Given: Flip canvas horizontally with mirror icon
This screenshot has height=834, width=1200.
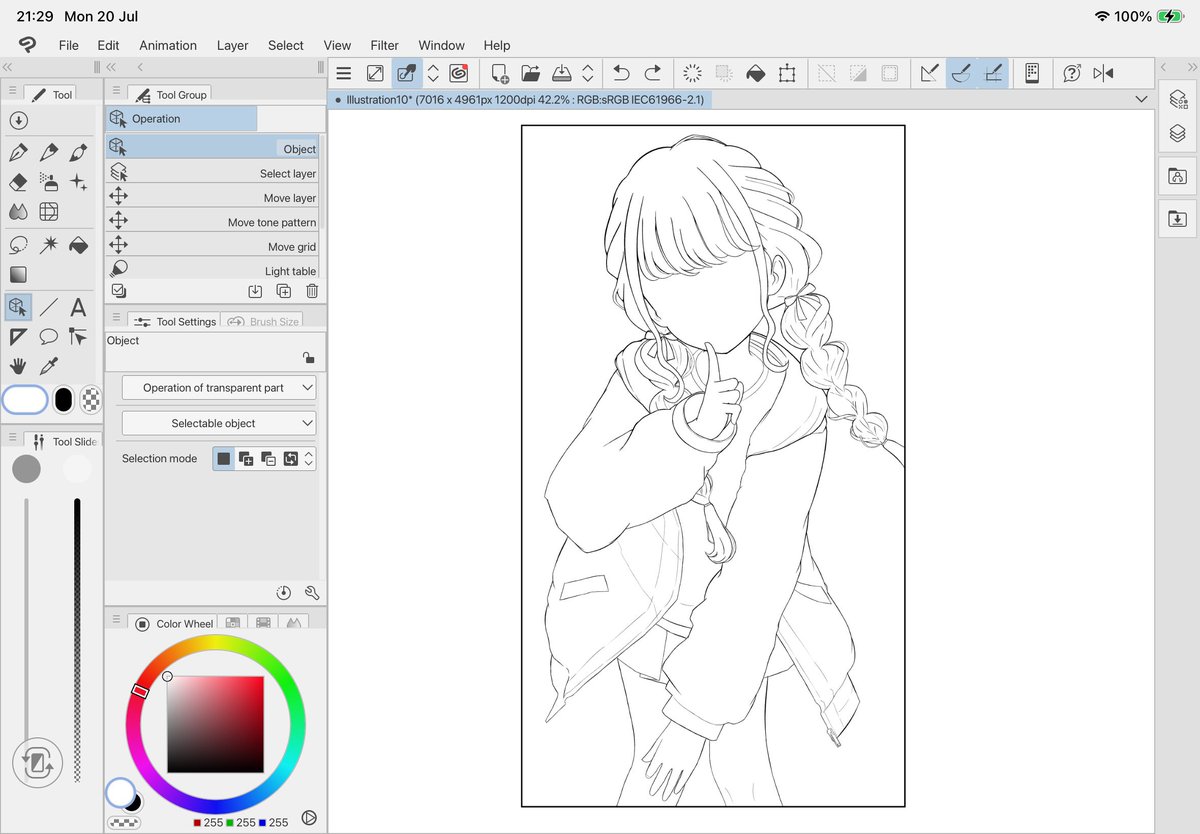Looking at the screenshot, I should click(1103, 73).
